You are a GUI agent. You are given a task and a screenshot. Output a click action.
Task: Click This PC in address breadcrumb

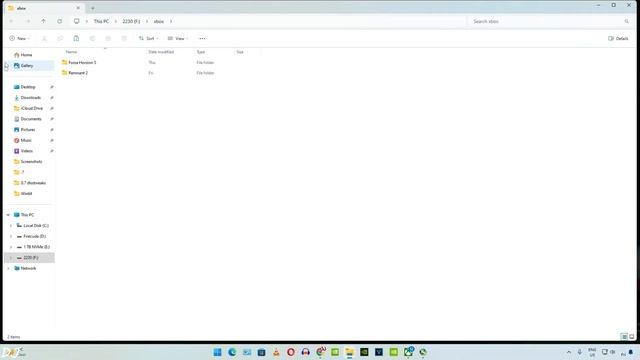101,21
